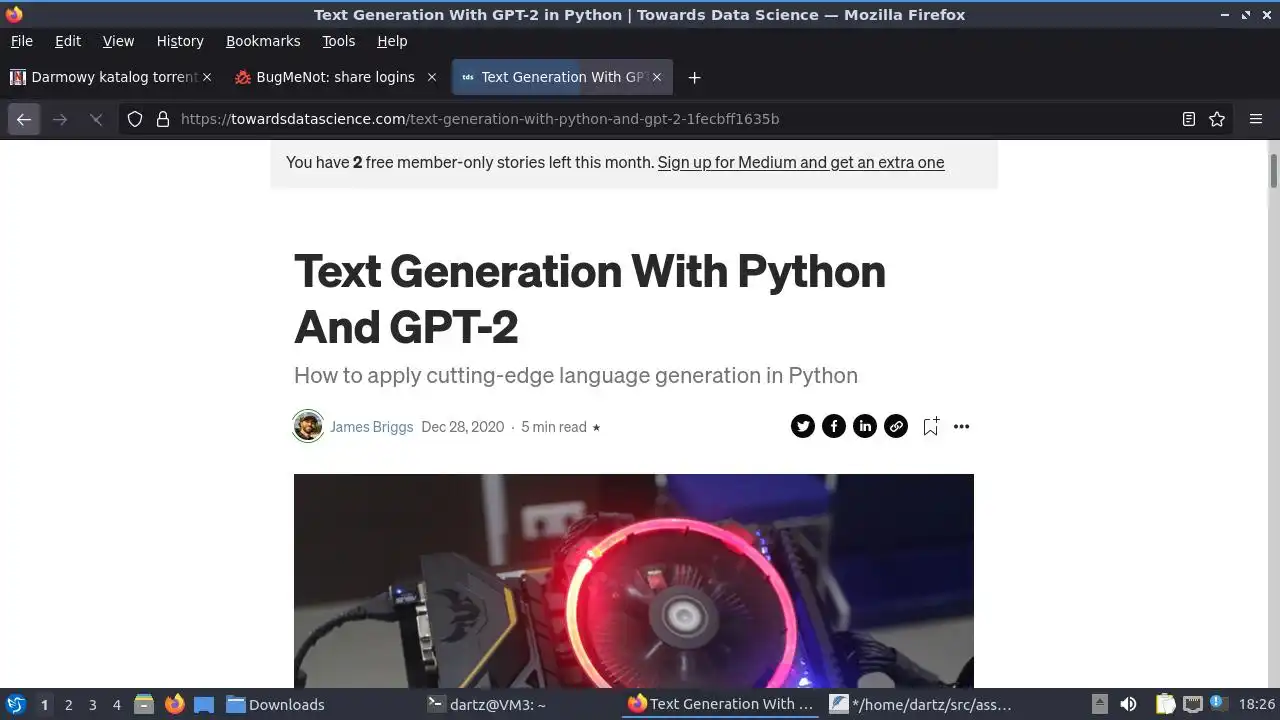Click subtitle about cutting-edge language generation

click(x=576, y=376)
